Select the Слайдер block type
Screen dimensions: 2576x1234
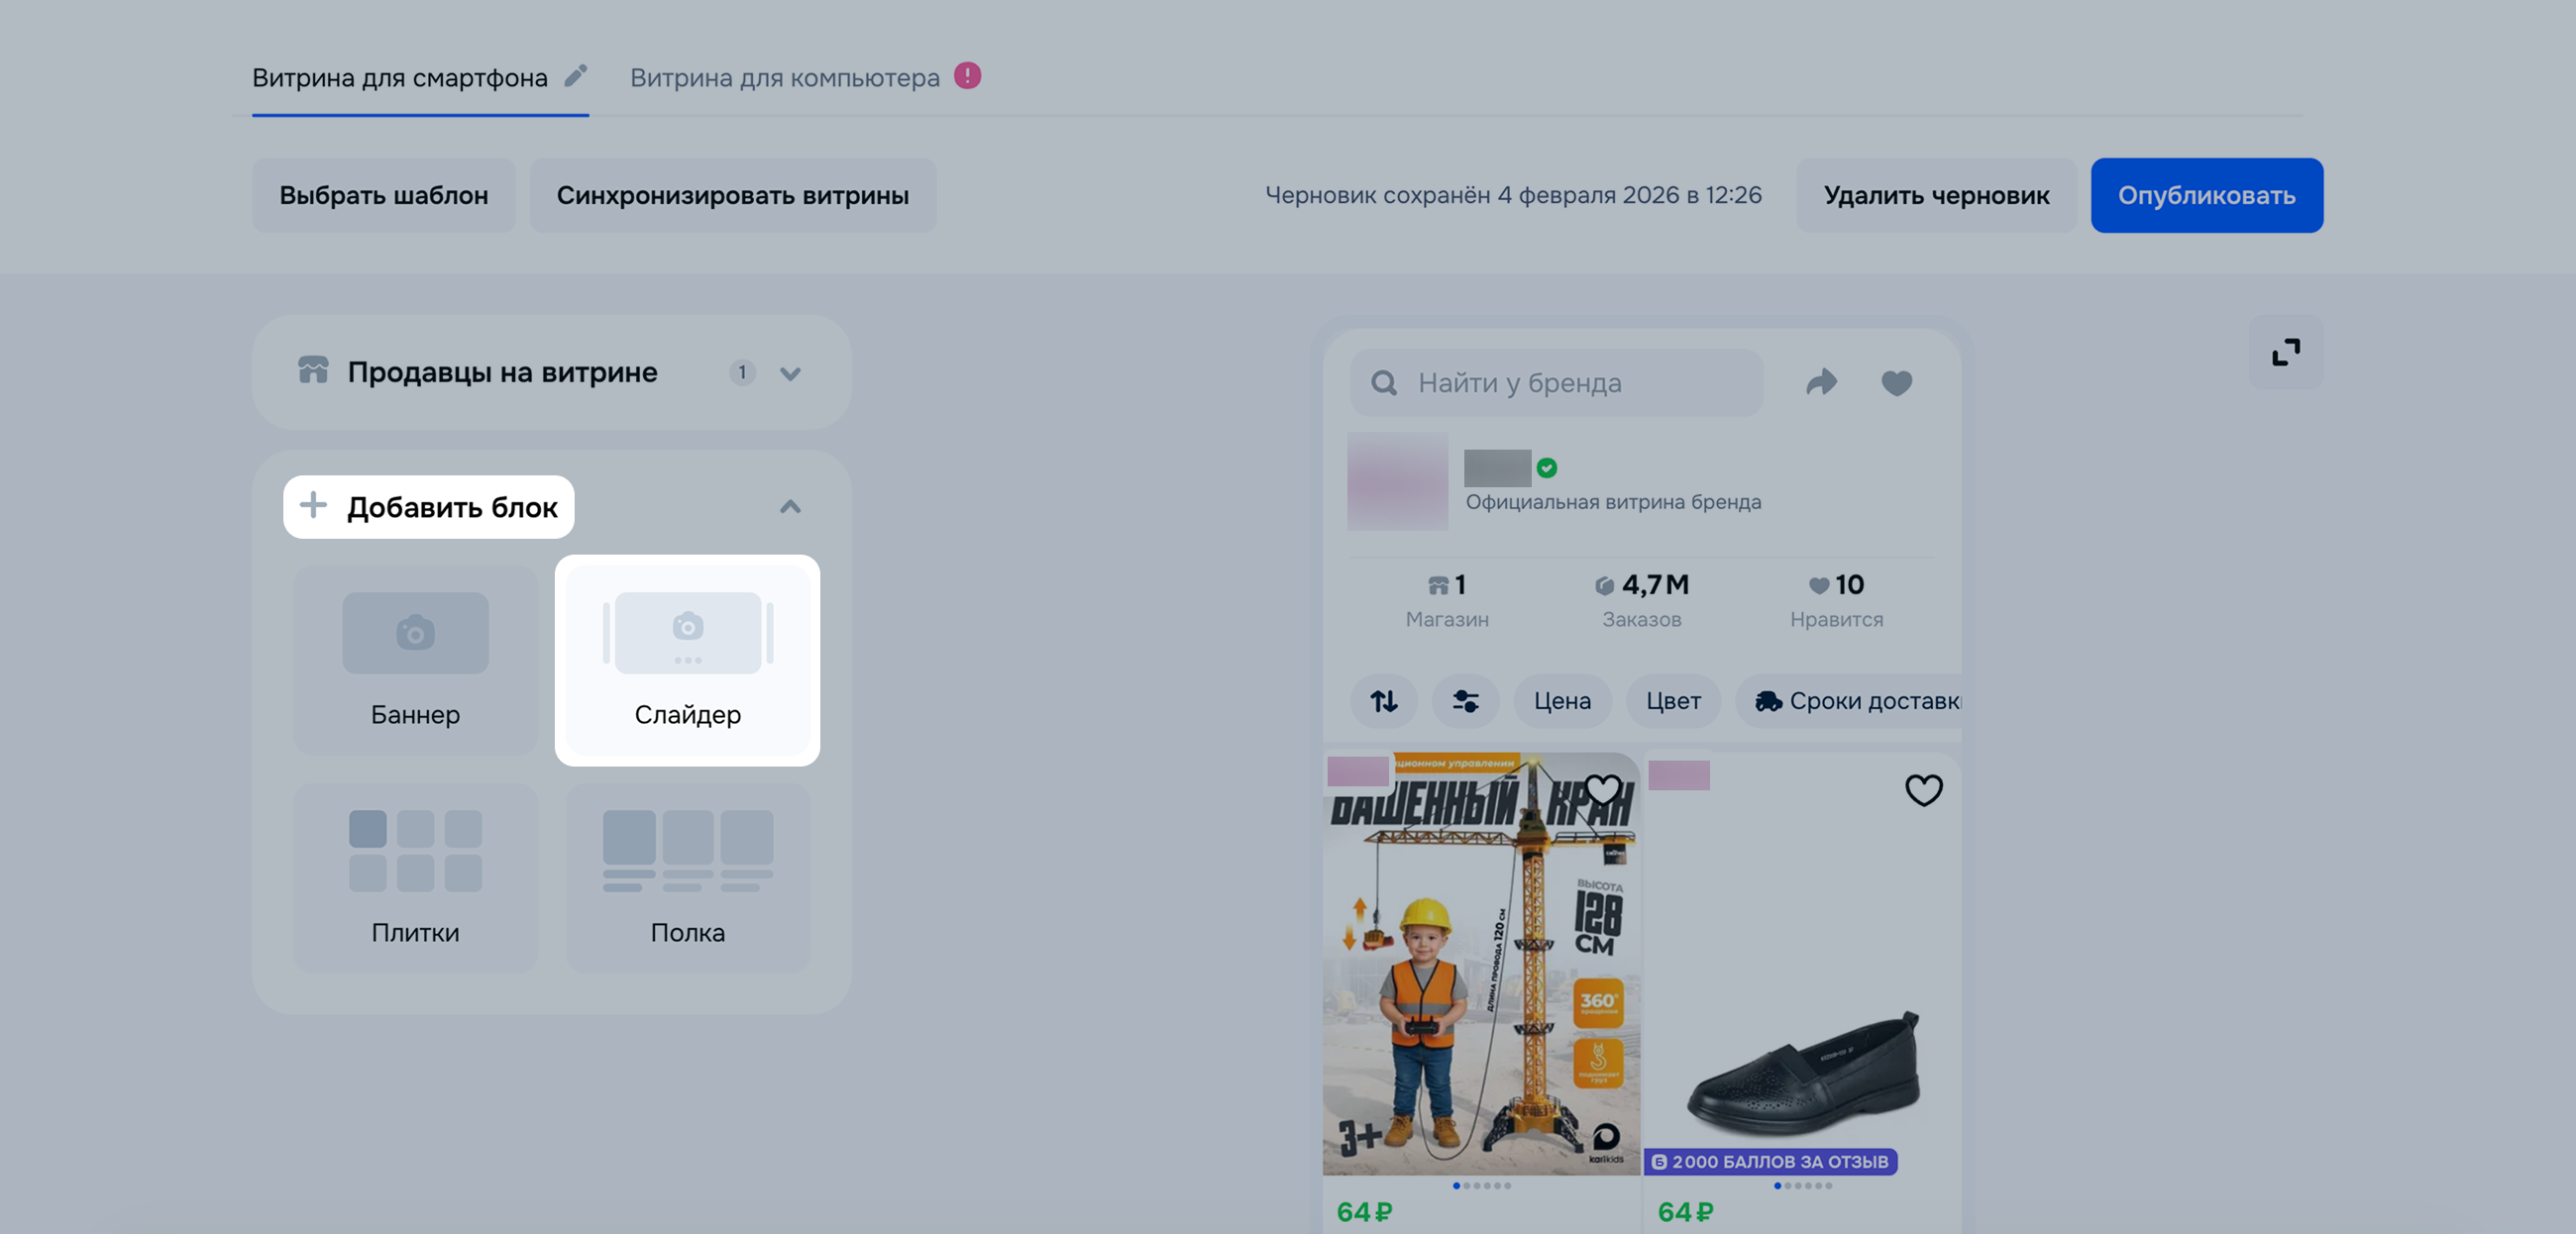coord(688,661)
